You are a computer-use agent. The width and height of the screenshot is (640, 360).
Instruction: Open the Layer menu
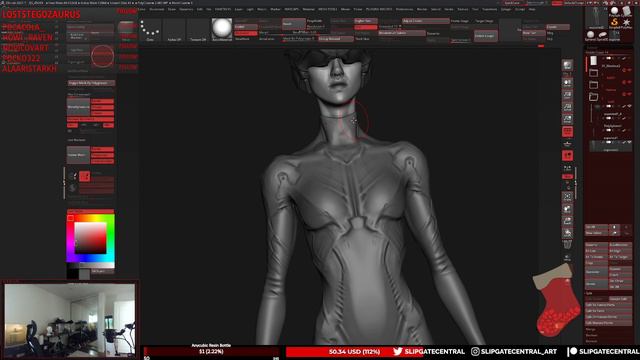coord(238,9)
